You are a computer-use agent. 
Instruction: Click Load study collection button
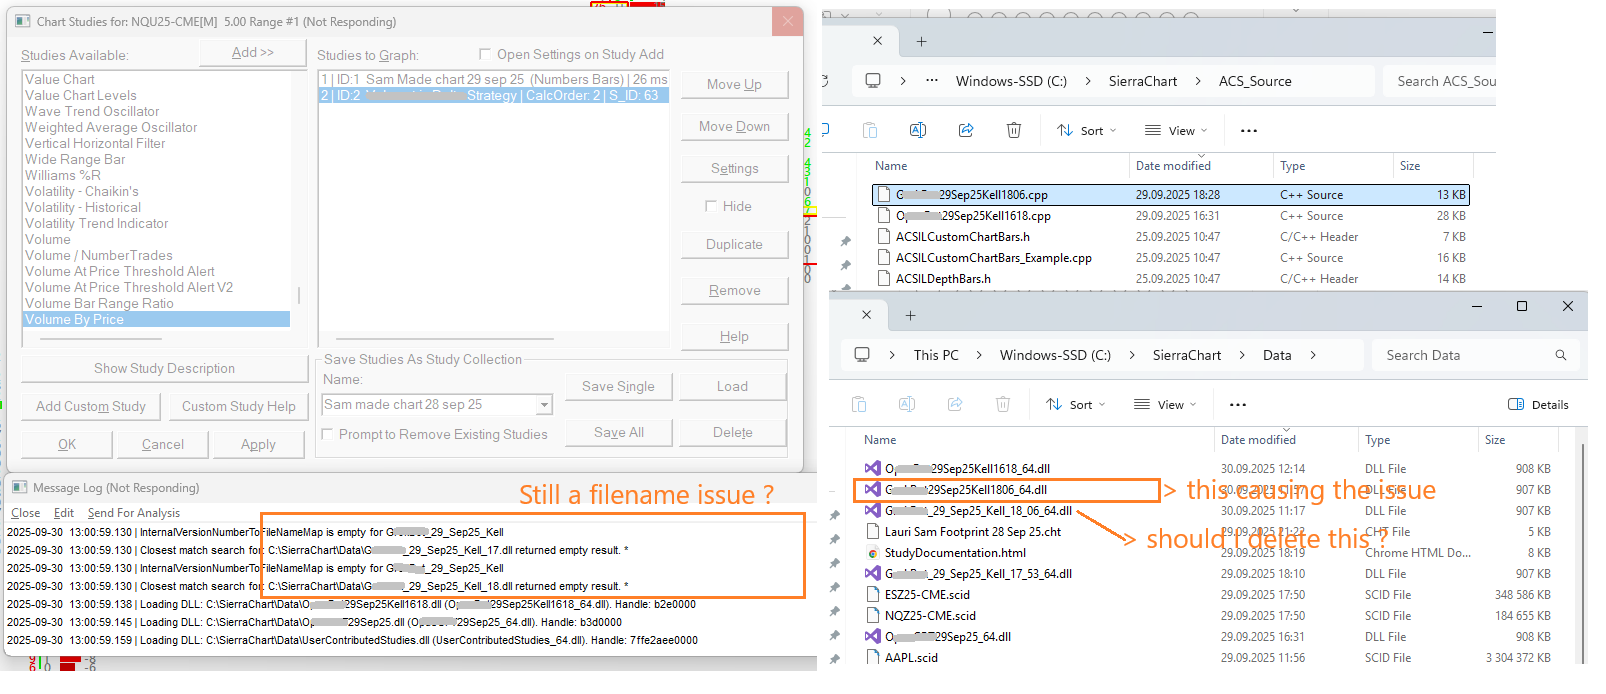pyautogui.click(x=732, y=386)
